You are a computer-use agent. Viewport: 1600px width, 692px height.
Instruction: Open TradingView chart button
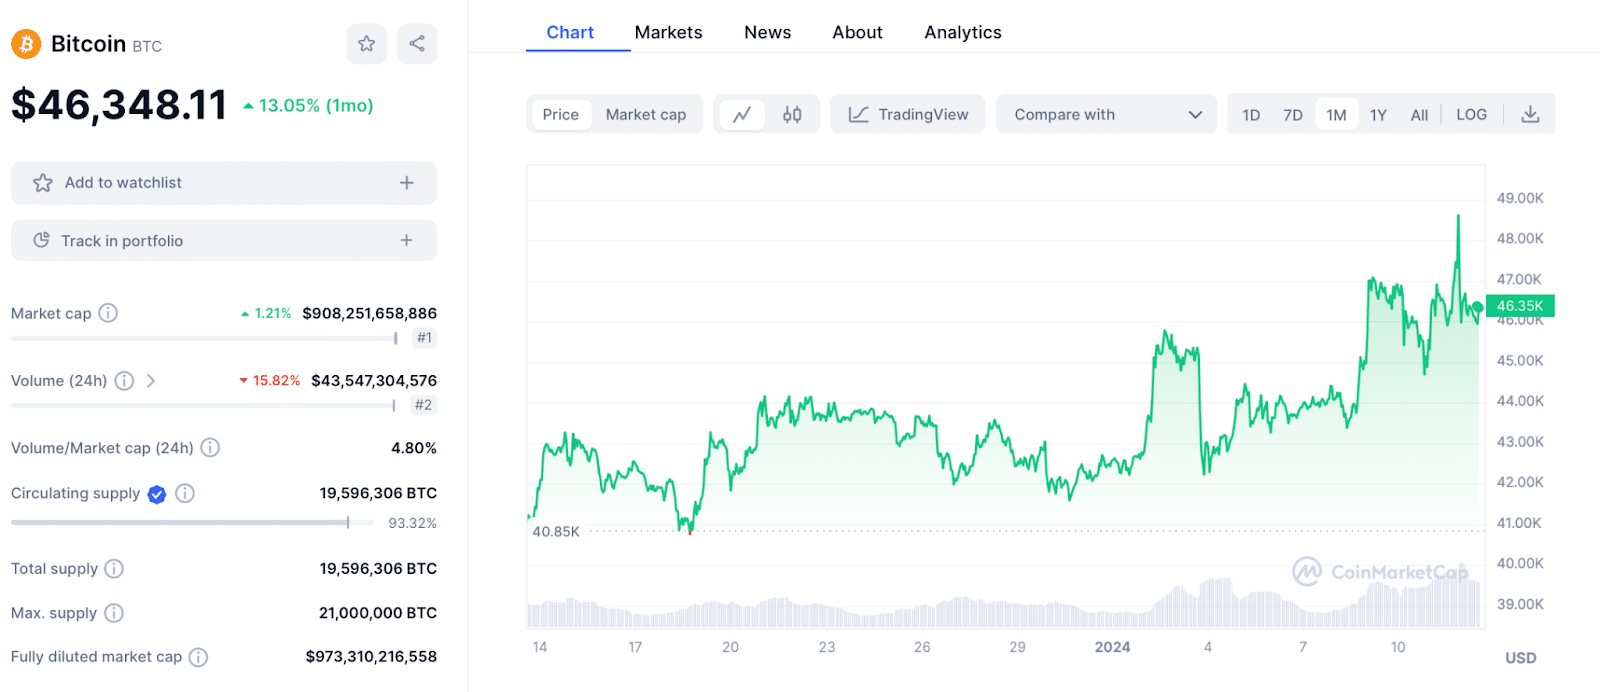[908, 115]
